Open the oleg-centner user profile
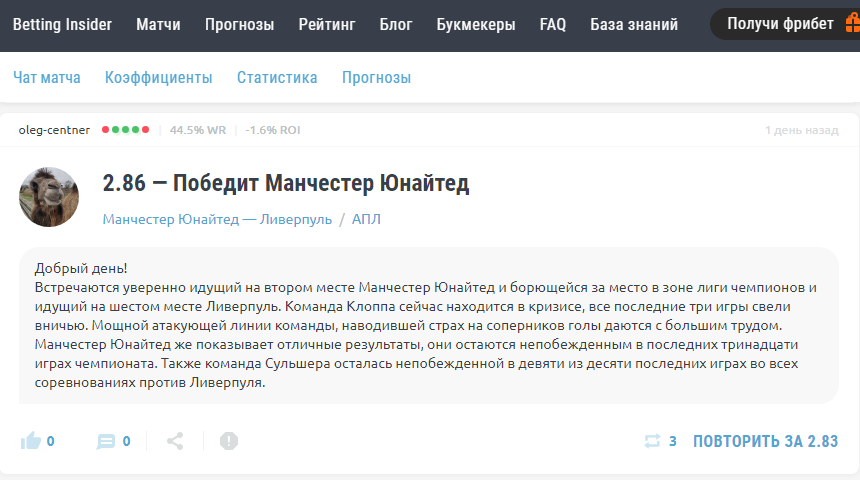This screenshot has width=860, height=480. (54, 130)
